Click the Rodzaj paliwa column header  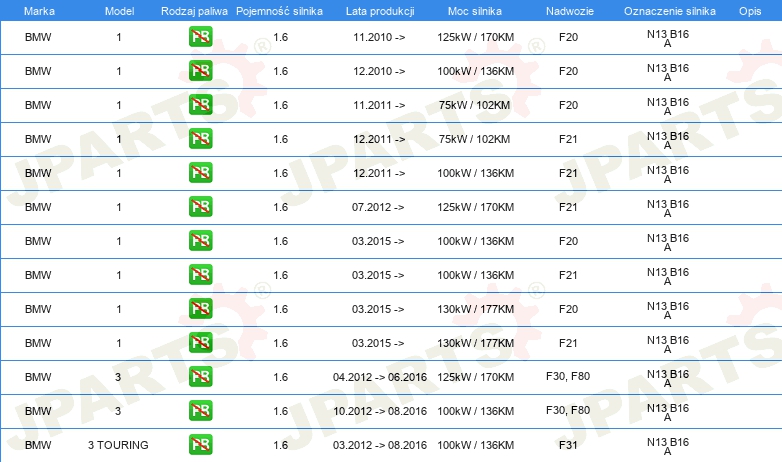click(x=194, y=11)
